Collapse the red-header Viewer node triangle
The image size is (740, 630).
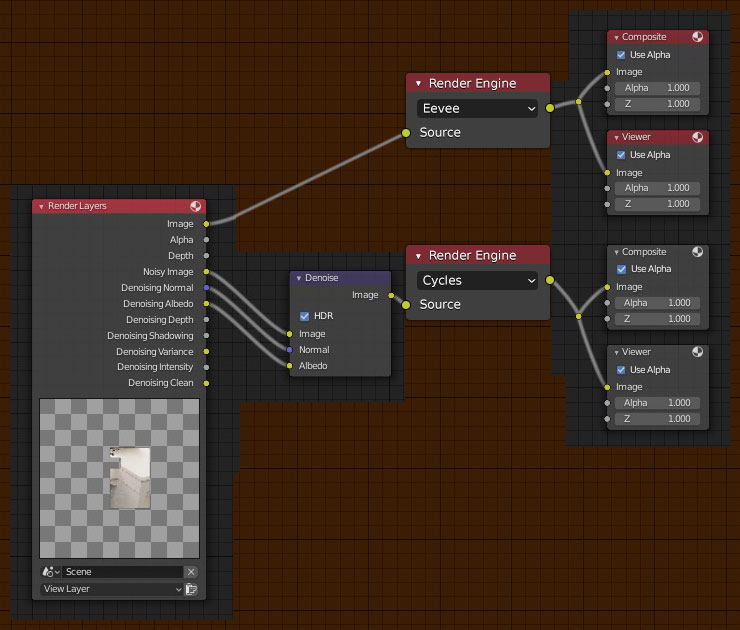pyautogui.click(x=616, y=137)
